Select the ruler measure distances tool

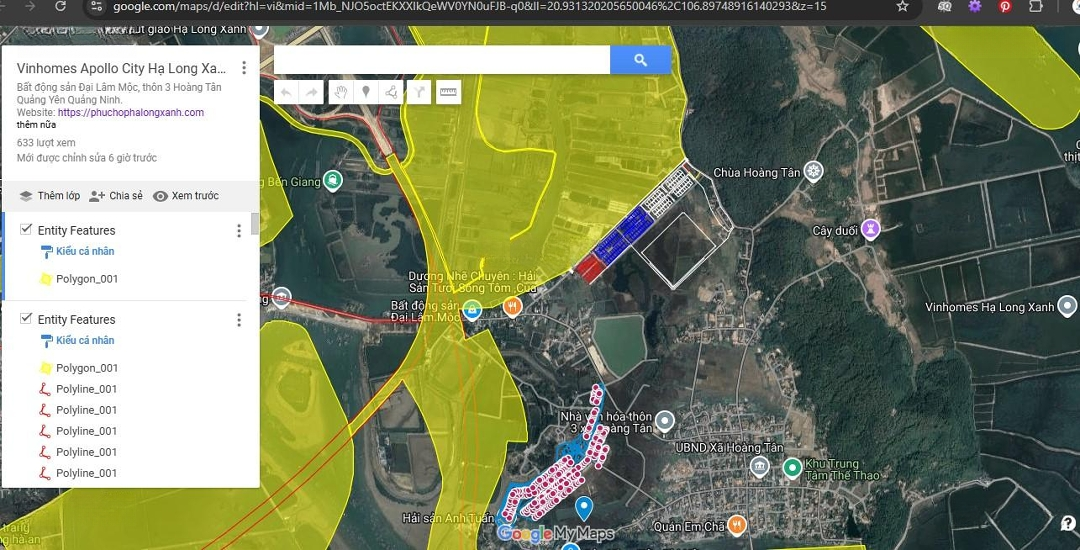coord(448,92)
